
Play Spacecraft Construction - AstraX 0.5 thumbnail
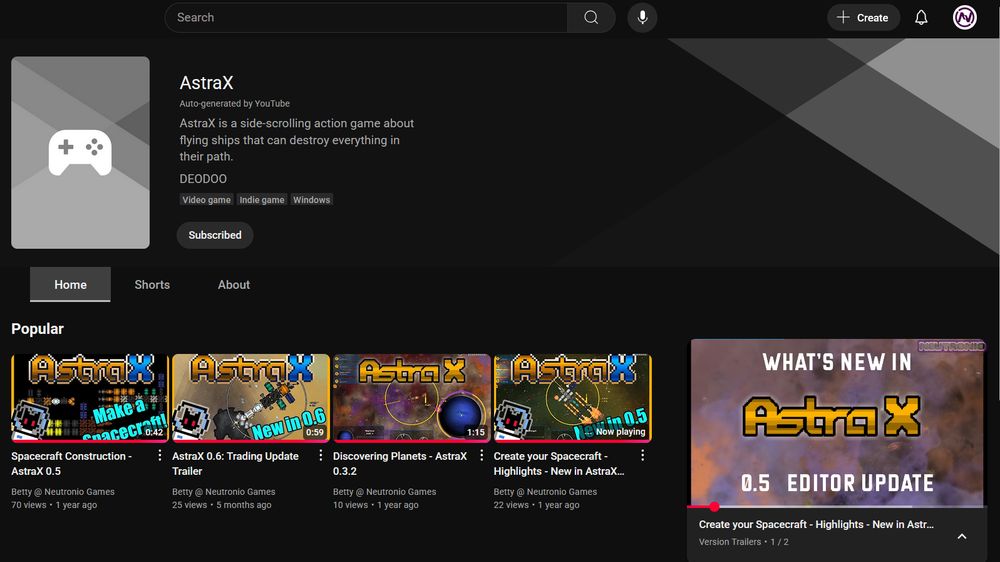pyautogui.click(x=90, y=398)
